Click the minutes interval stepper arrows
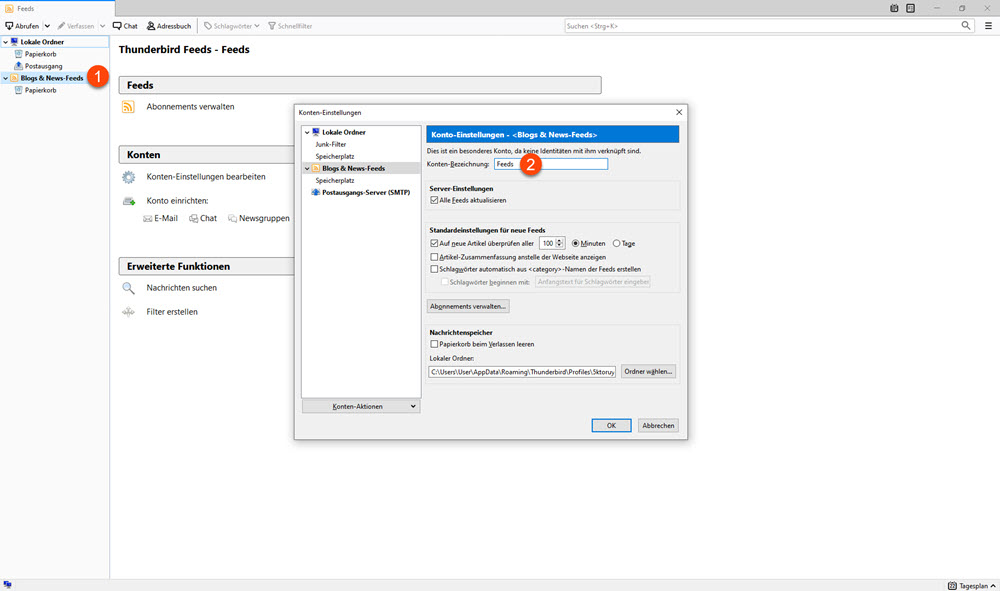The height and width of the screenshot is (591, 1000). [560, 243]
